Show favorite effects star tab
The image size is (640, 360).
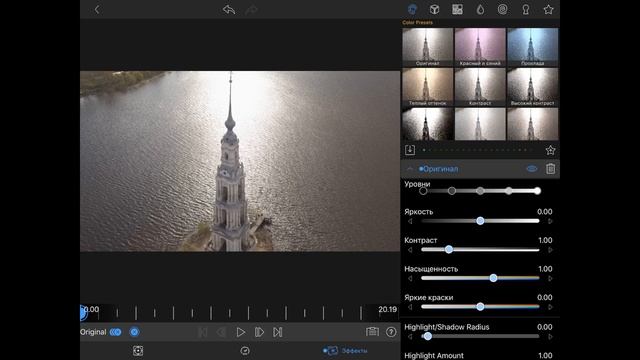(x=548, y=9)
